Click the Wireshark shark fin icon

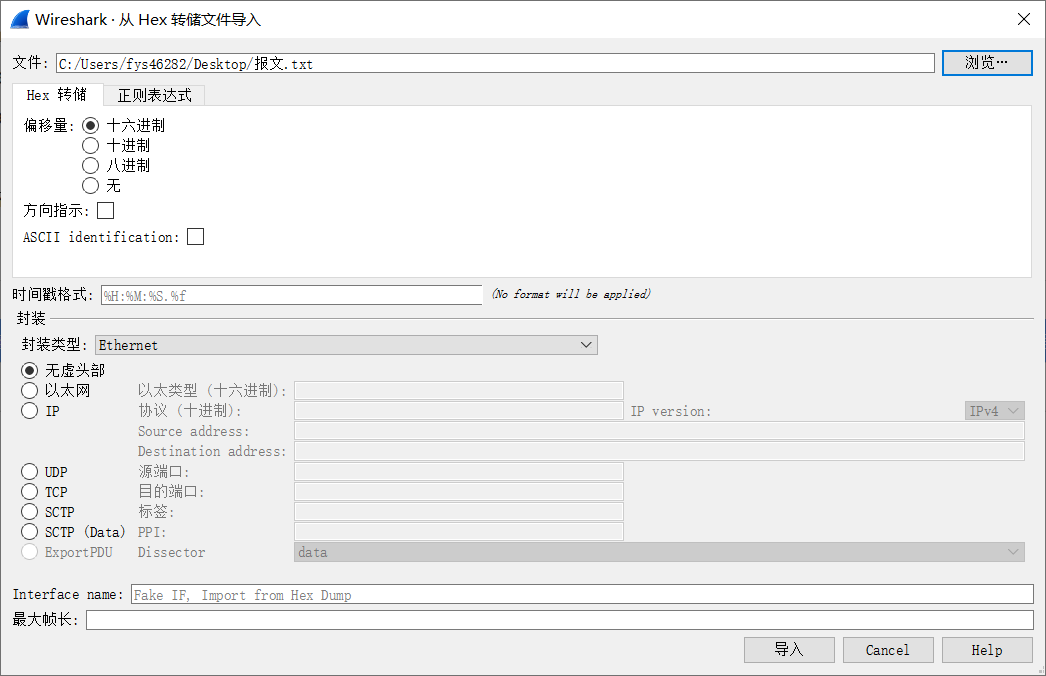coord(20,19)
